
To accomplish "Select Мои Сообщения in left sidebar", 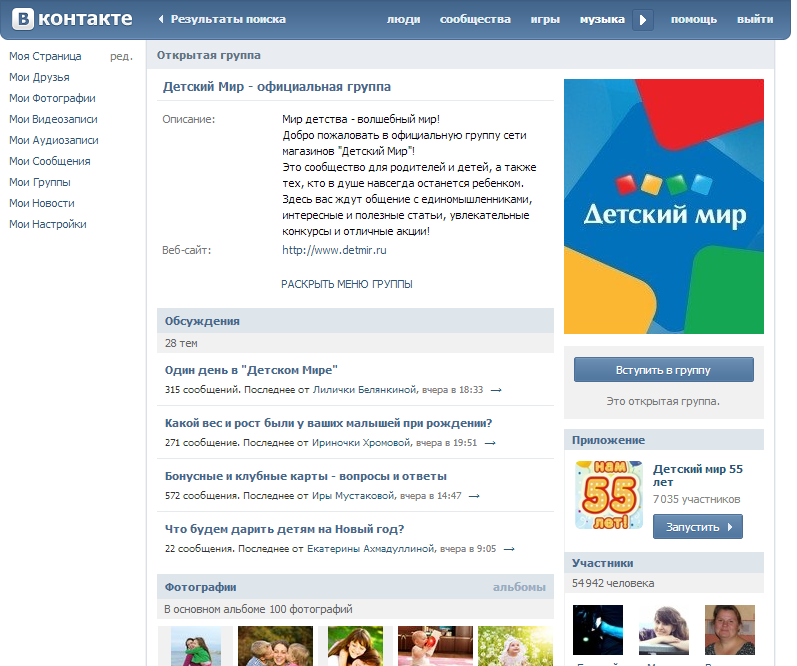I will (49, 161).
